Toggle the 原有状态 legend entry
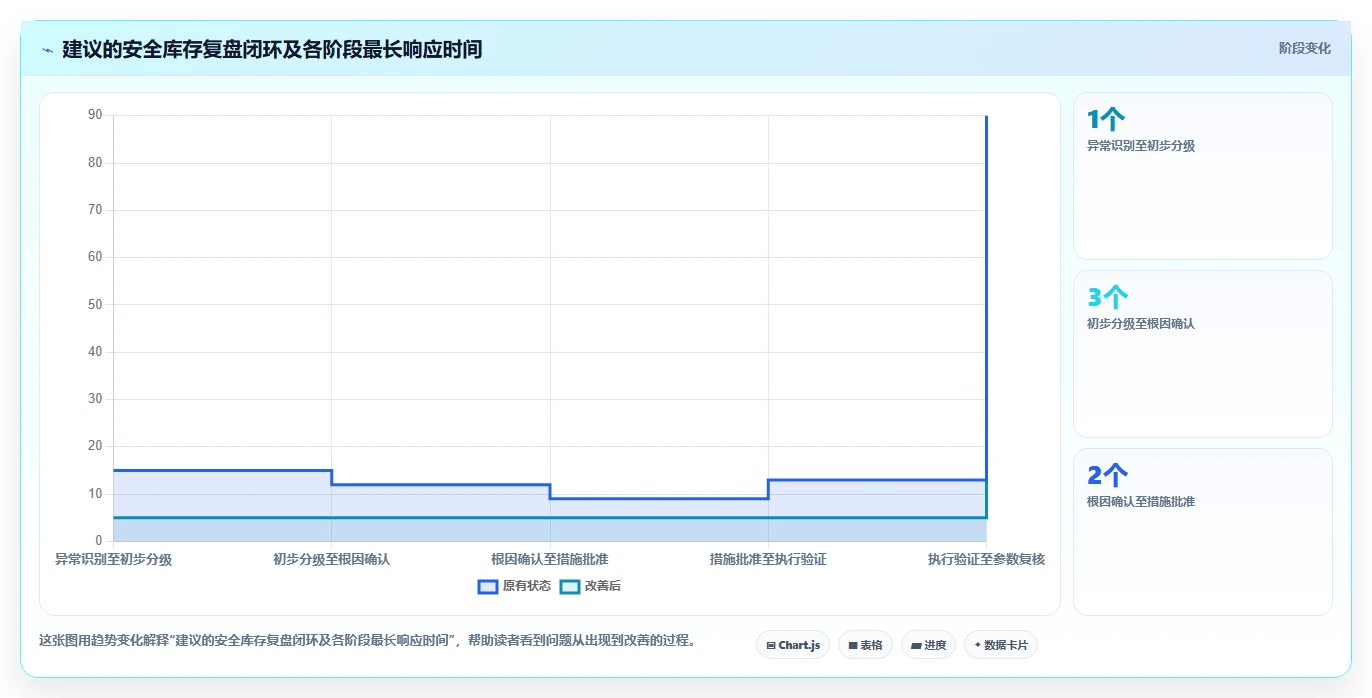The width and height of the screenshot is (1372, 698). pos(515,586)
